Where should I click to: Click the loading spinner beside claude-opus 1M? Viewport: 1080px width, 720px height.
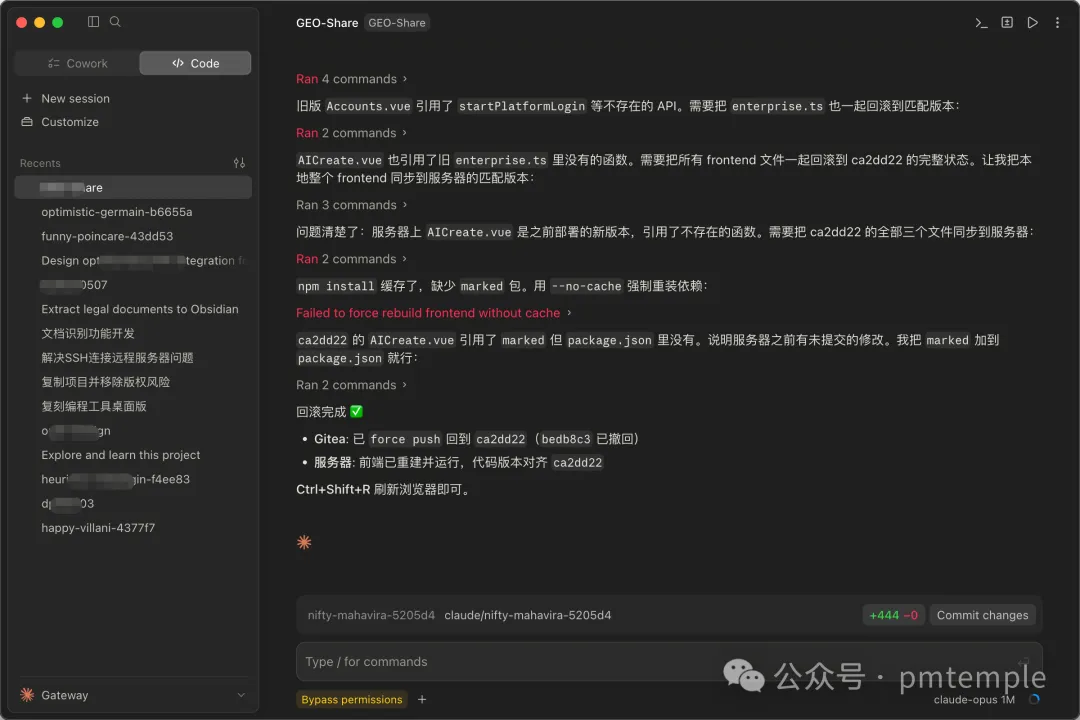[x=1034, y=699]
